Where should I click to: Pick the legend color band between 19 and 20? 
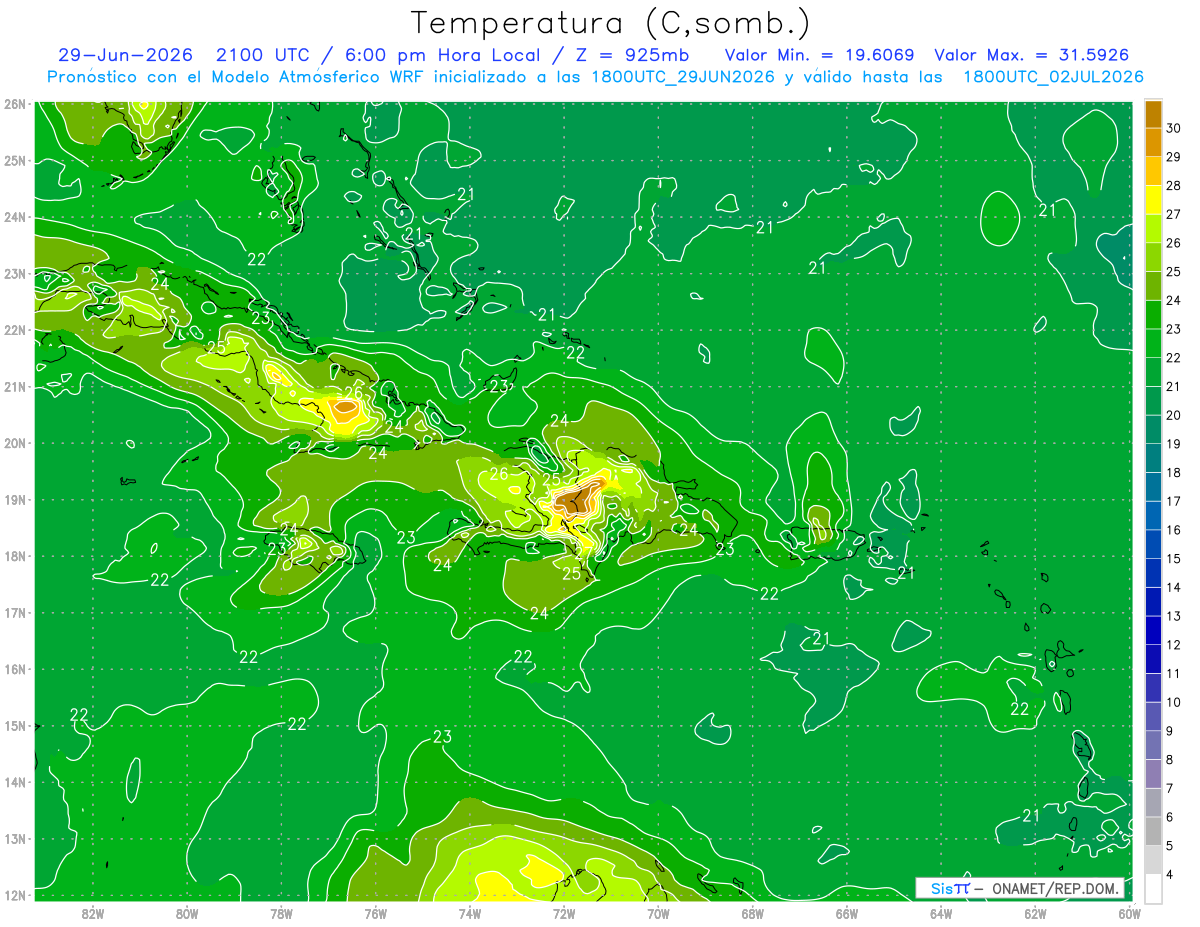click(1153, 429)
